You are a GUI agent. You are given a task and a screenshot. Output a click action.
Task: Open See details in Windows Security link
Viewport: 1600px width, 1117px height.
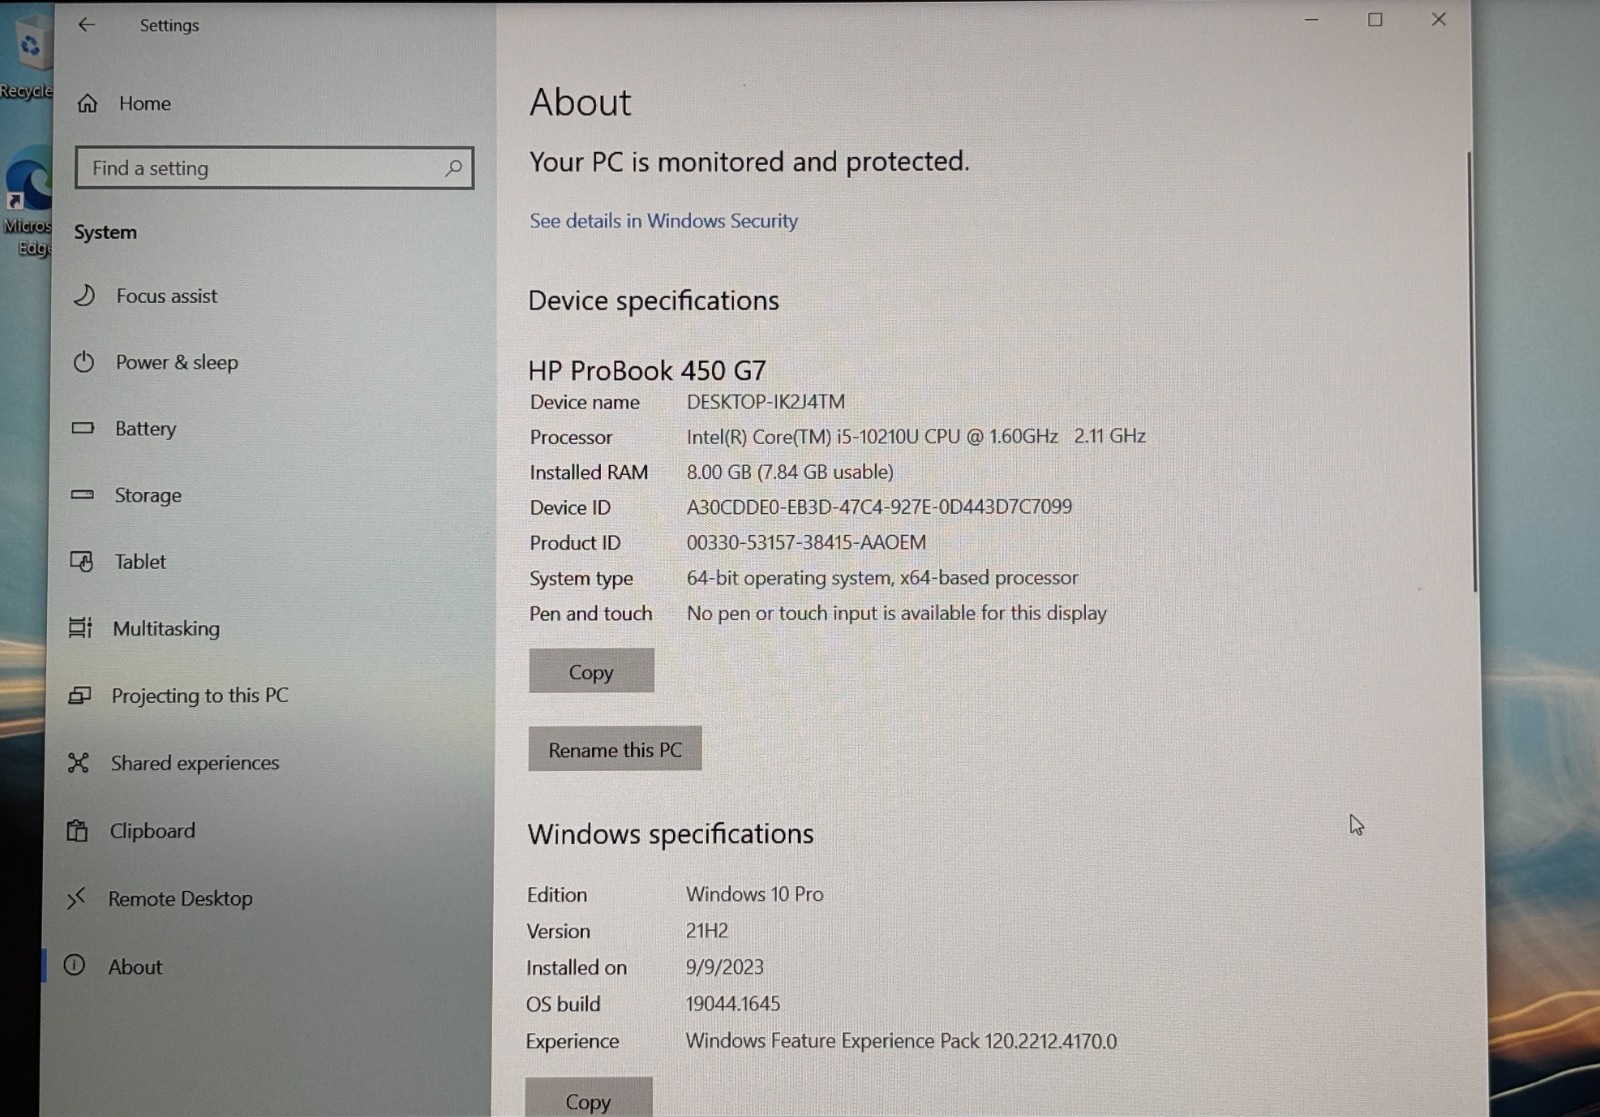coord(664,221)
